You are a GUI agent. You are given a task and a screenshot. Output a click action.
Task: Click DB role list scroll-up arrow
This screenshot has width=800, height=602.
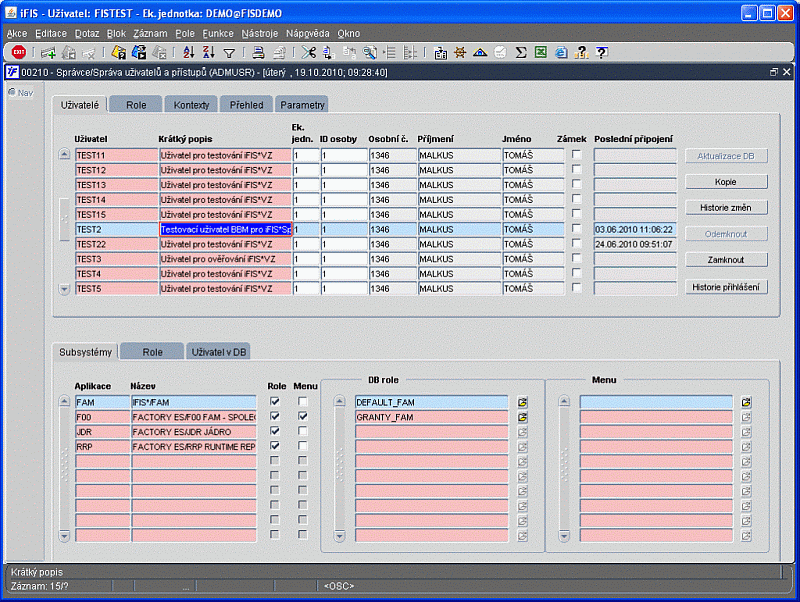340,401
